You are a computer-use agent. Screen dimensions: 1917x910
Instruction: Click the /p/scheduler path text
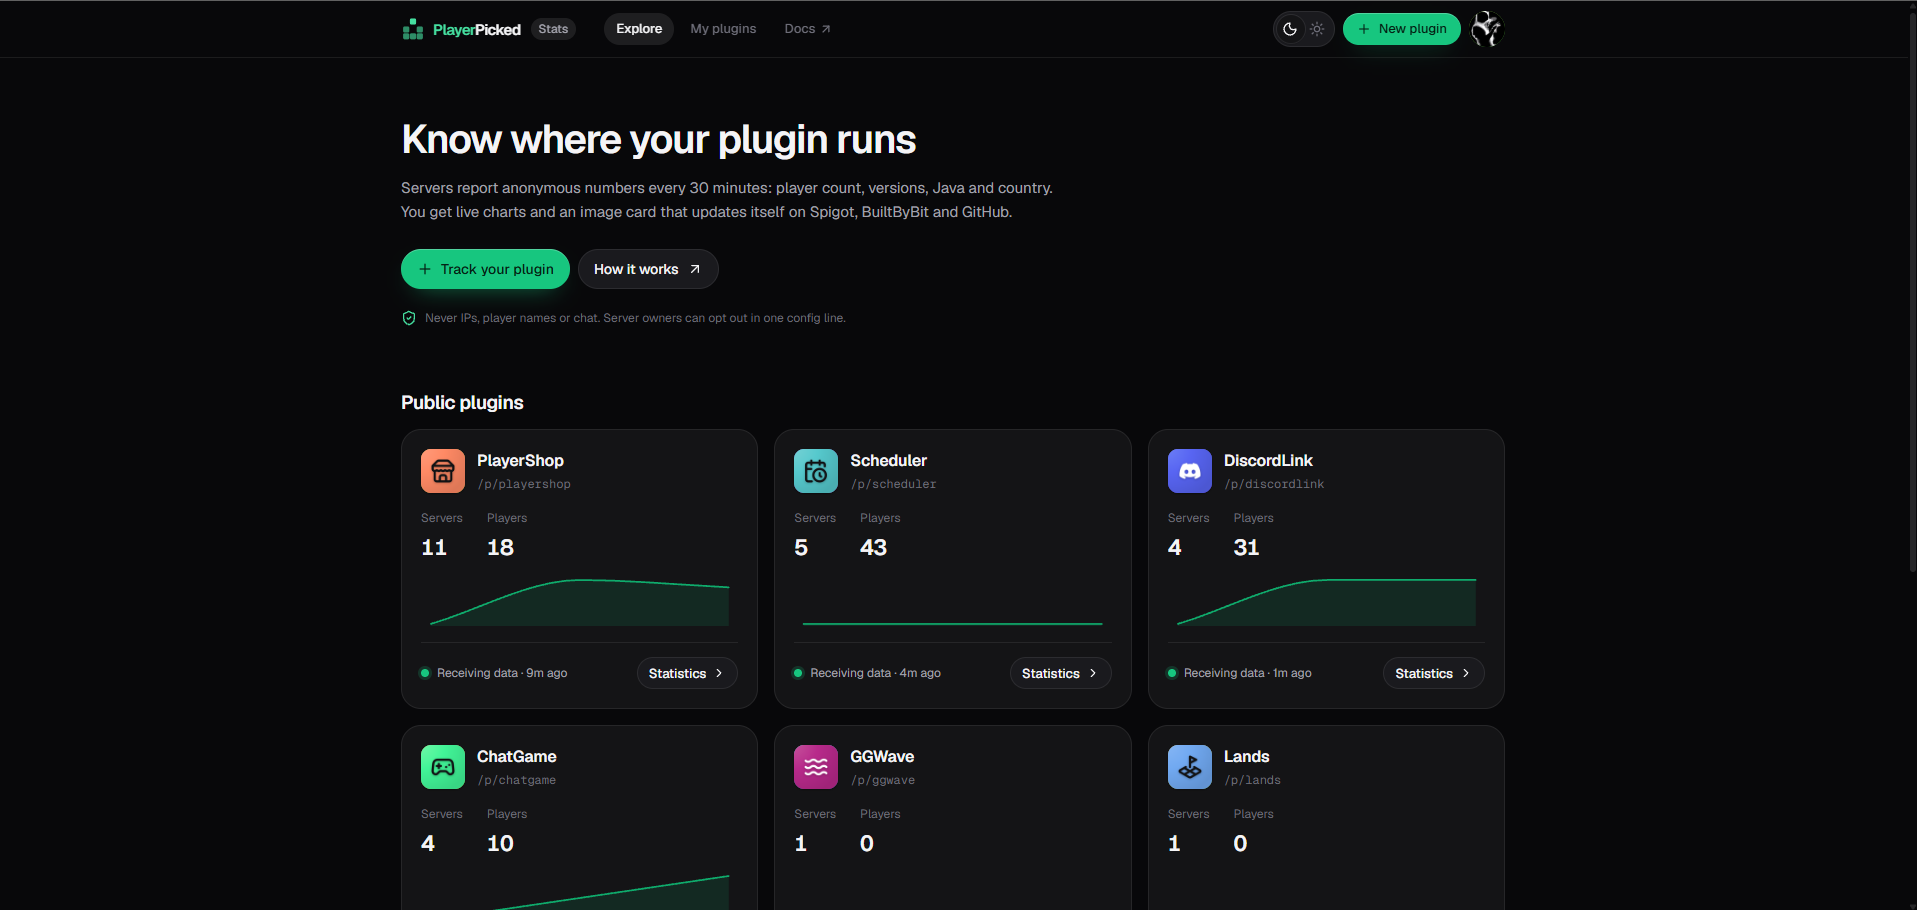point(893,484)
